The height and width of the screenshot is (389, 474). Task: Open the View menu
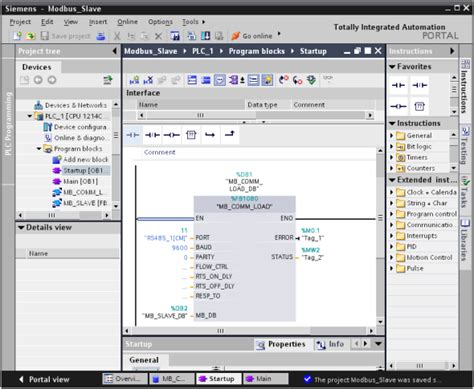(71, 22)
